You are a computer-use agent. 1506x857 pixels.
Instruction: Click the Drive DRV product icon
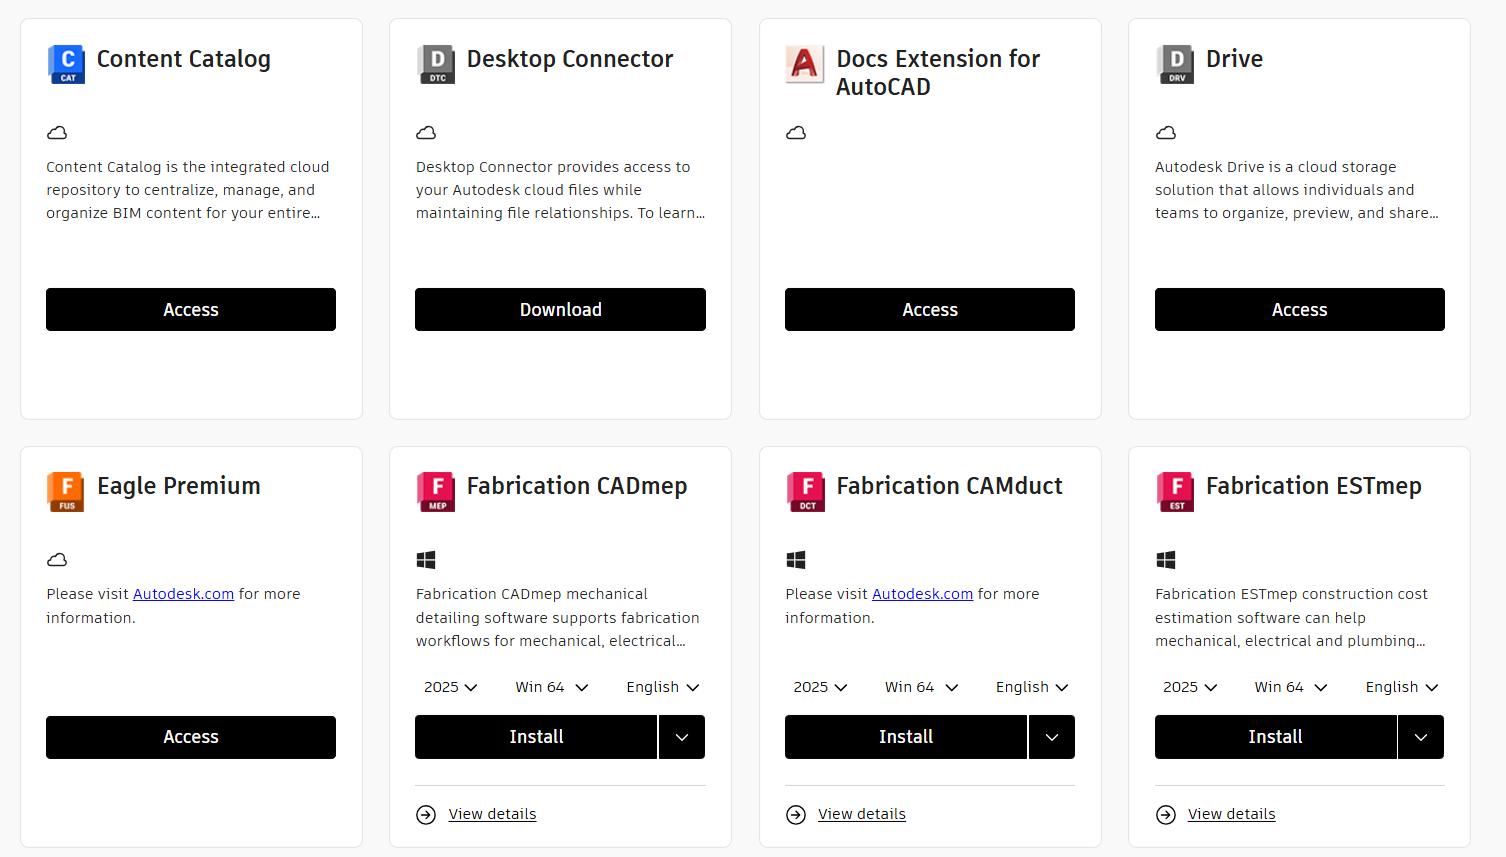click(1175, 64)
